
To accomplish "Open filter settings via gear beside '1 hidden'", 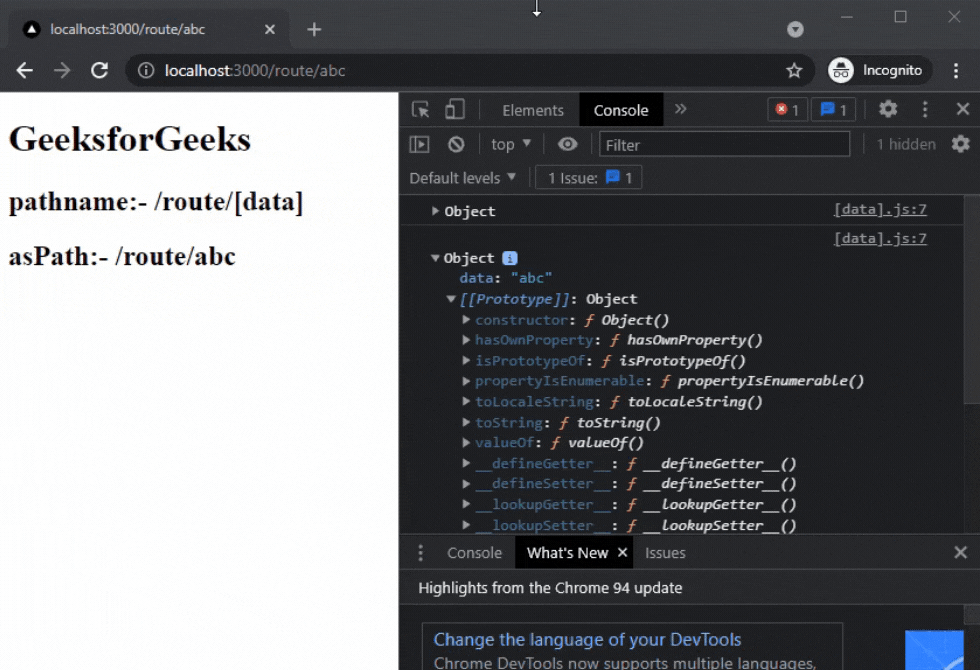I will click(962, 144).
